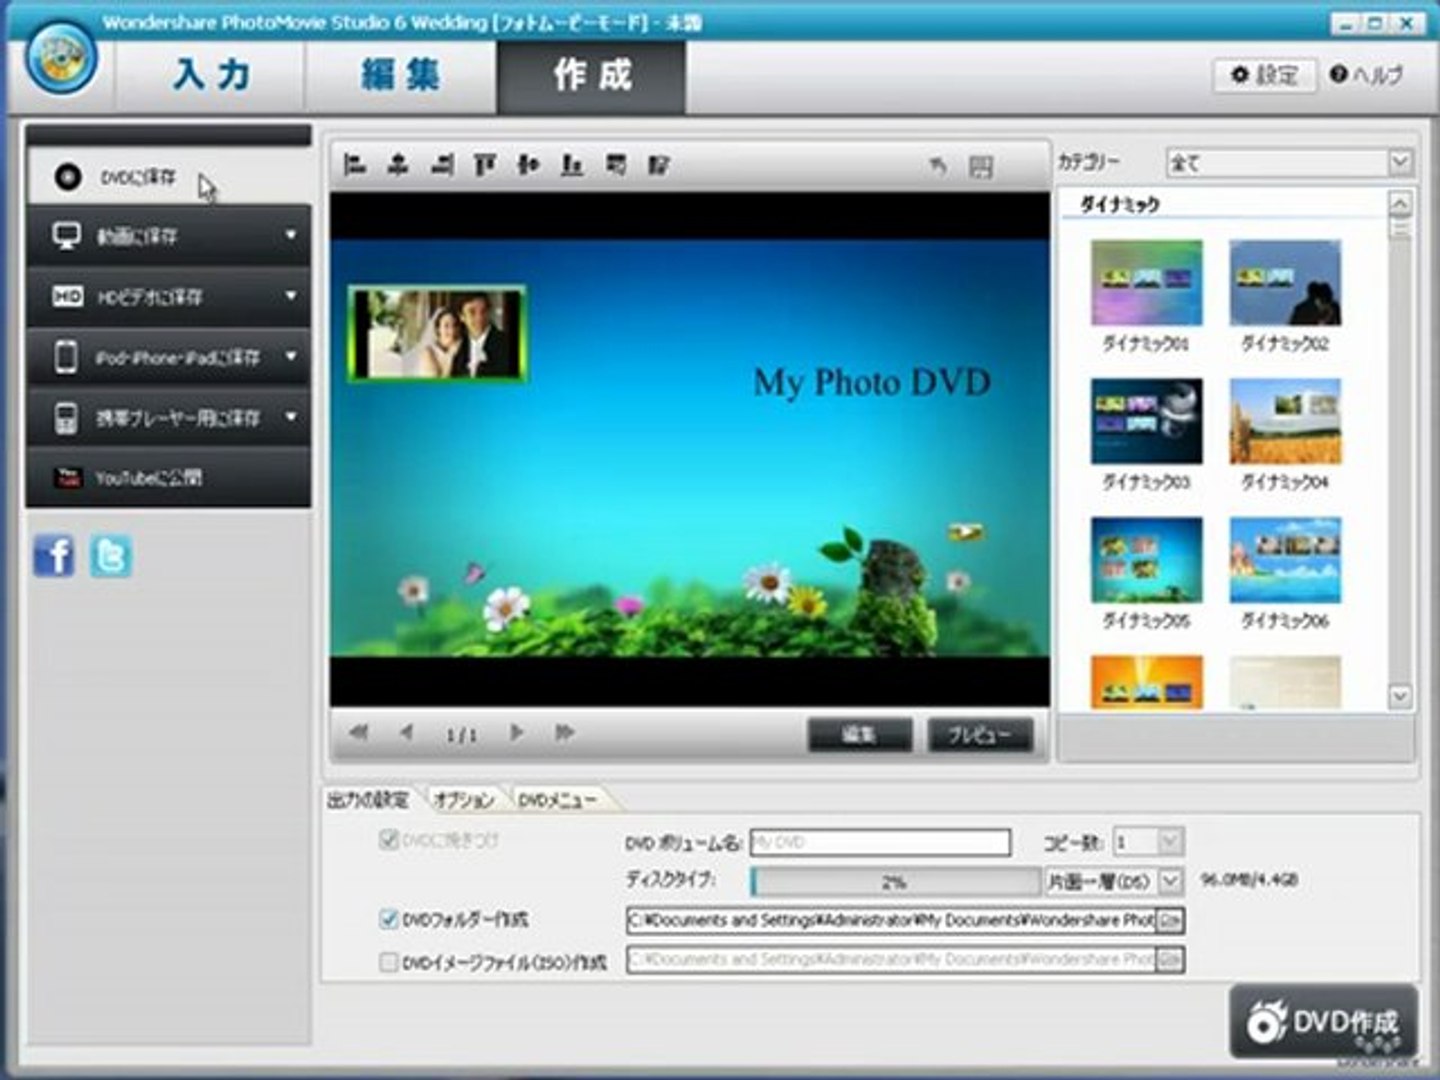Click the YouTubeに公開 option
This screenshot has height=1080, width=1440.
(168, 478)
